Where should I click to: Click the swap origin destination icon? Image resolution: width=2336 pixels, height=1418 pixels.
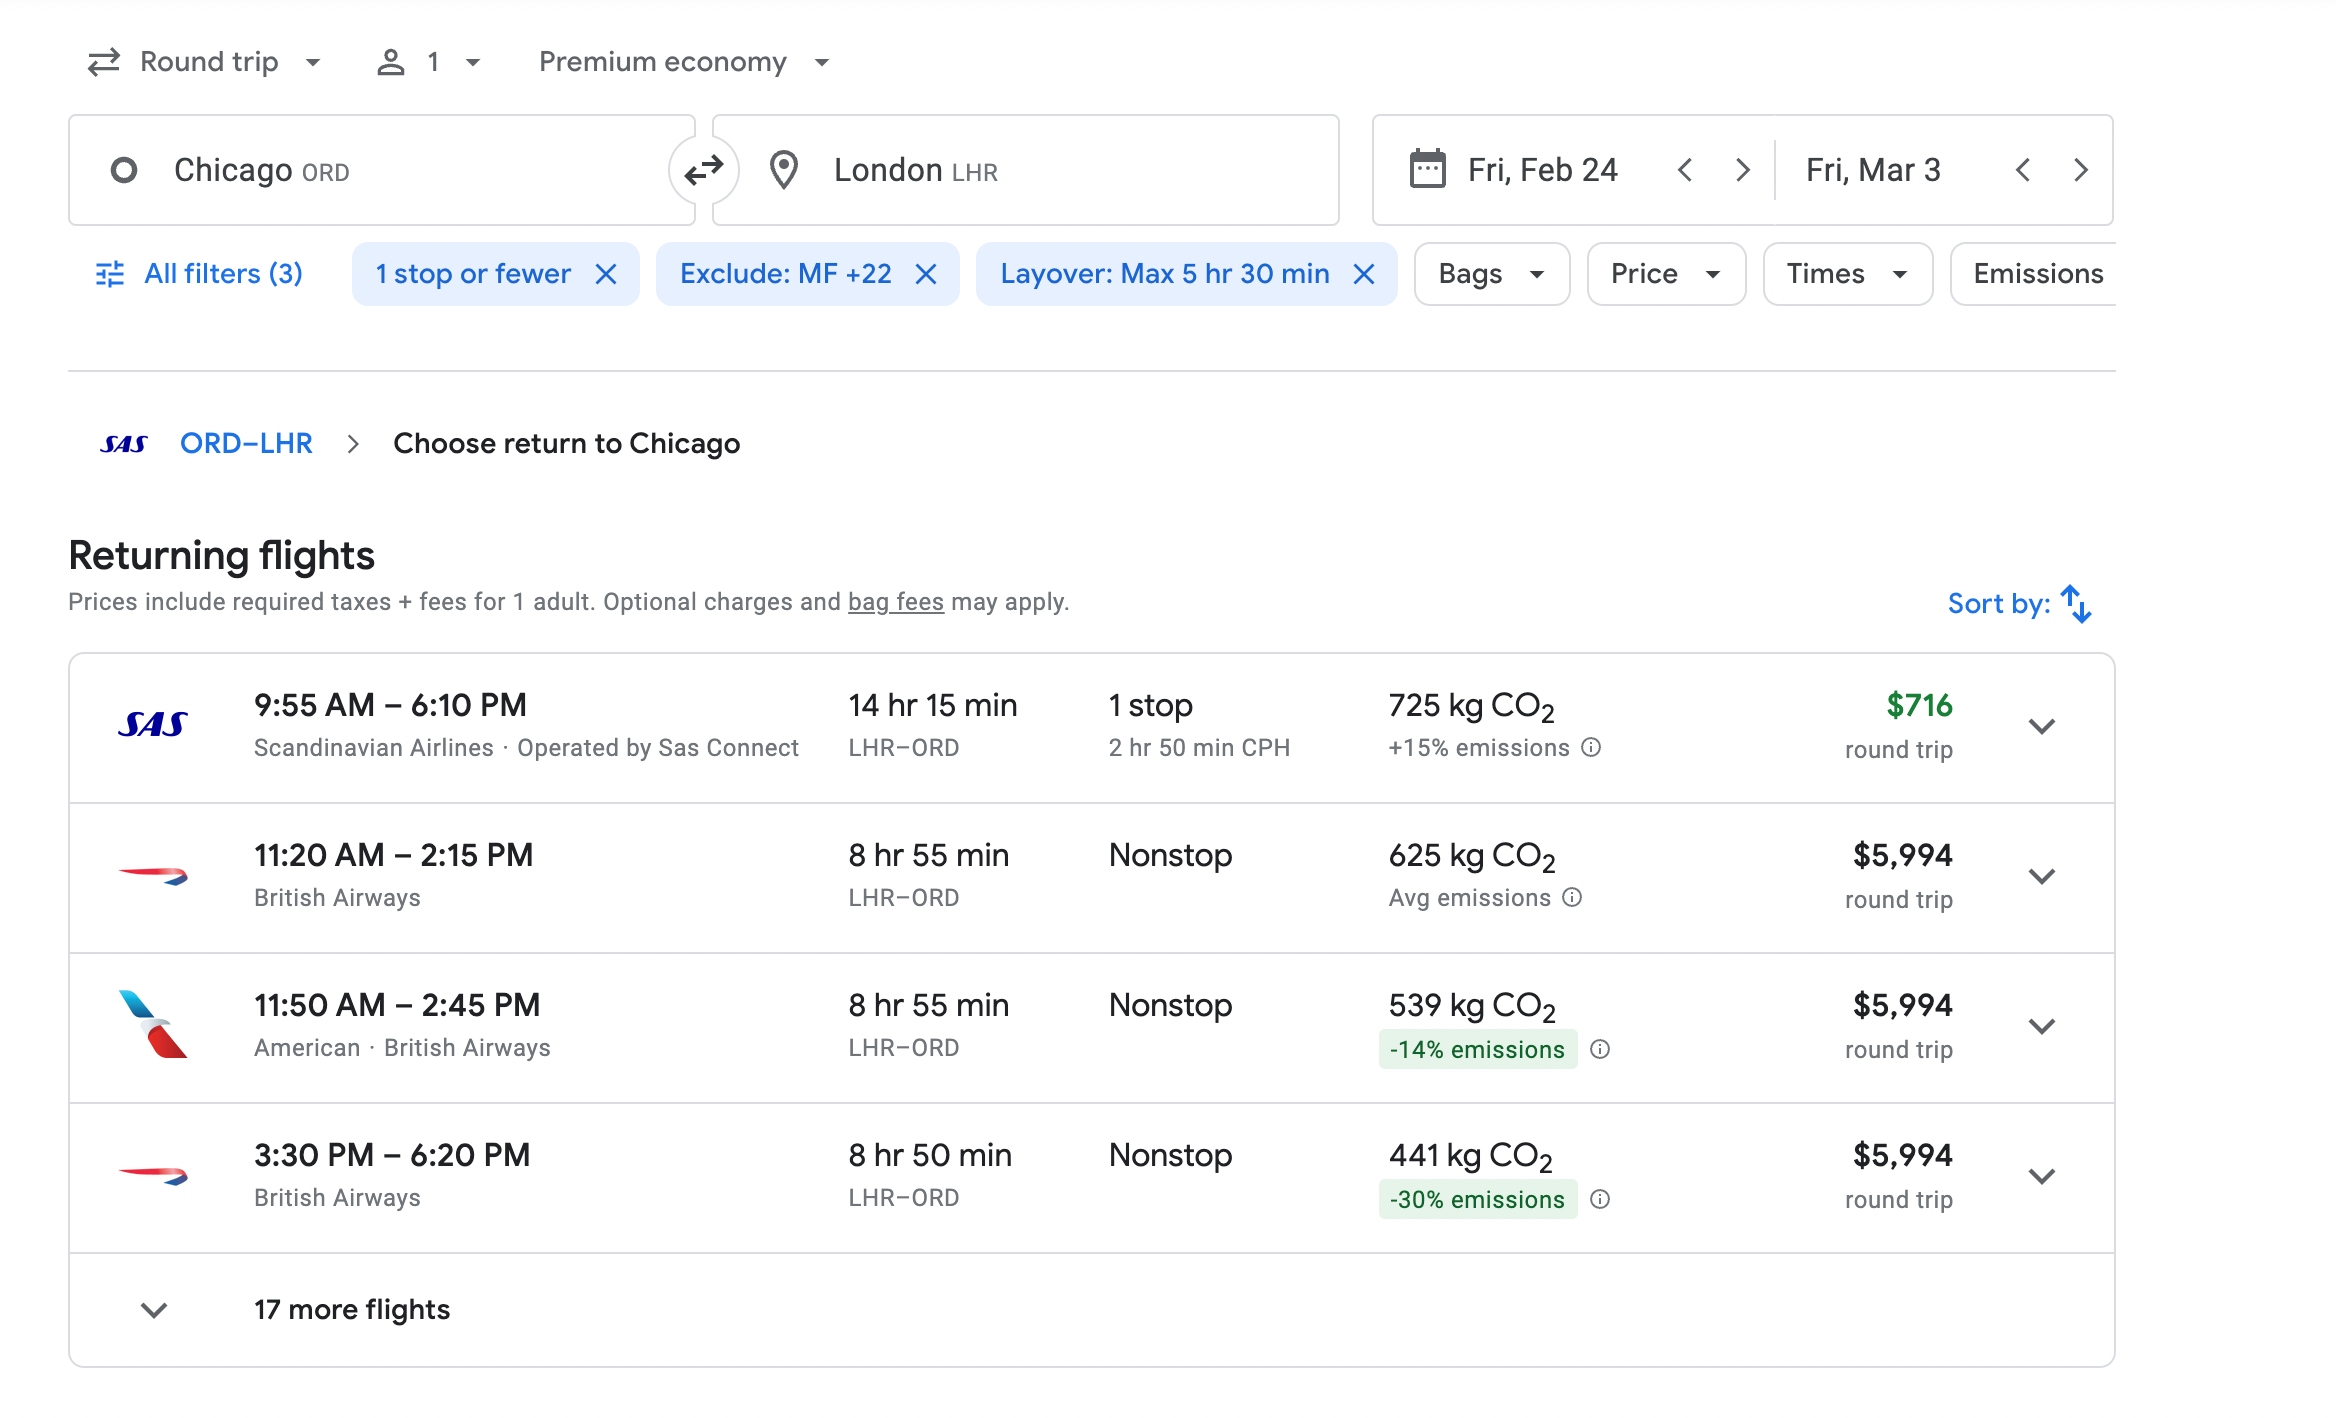[702, 170]
